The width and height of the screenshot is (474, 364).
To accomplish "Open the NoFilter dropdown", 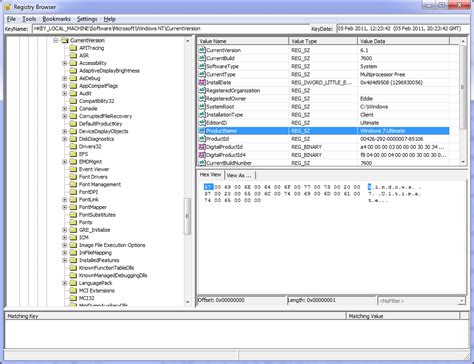I will click(461, 301).
